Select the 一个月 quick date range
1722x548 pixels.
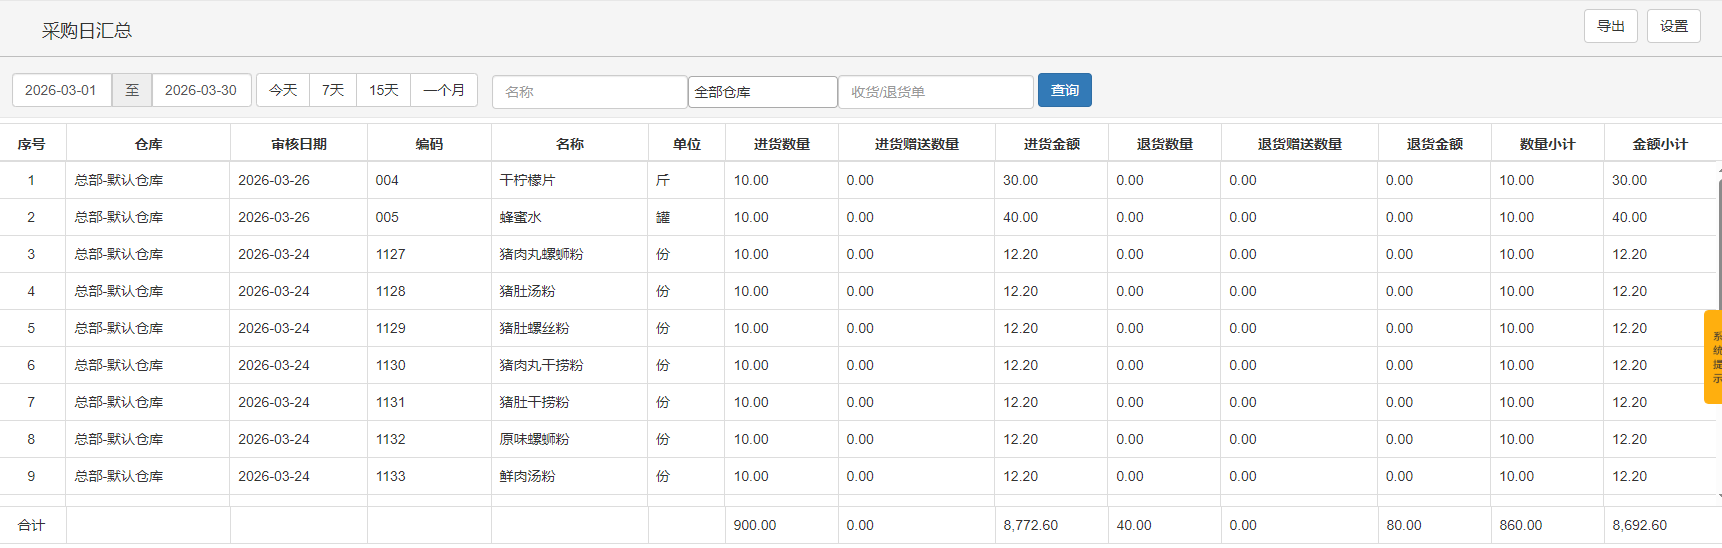[x=444, y=90]
